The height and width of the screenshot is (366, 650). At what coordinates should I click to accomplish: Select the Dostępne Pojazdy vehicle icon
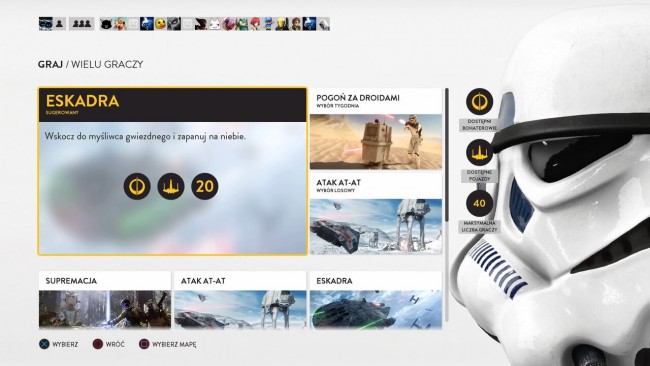tap(479, 153)
